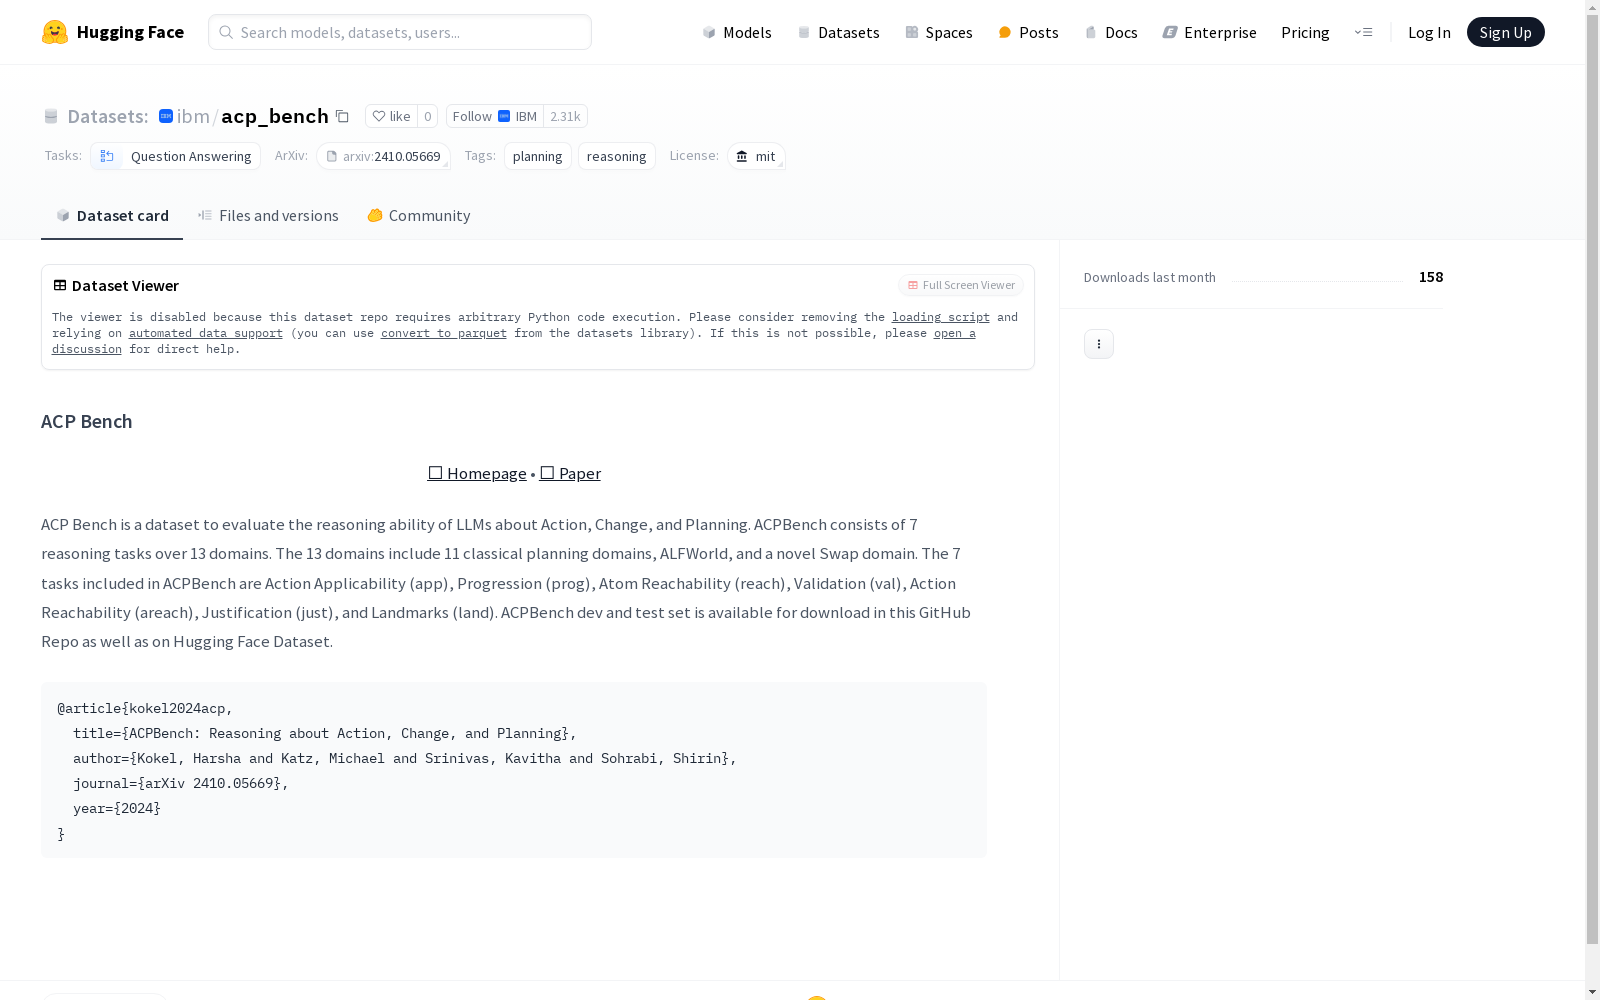1600x1000 pixels.
Task: Click the planning tag
Action: 538,156
